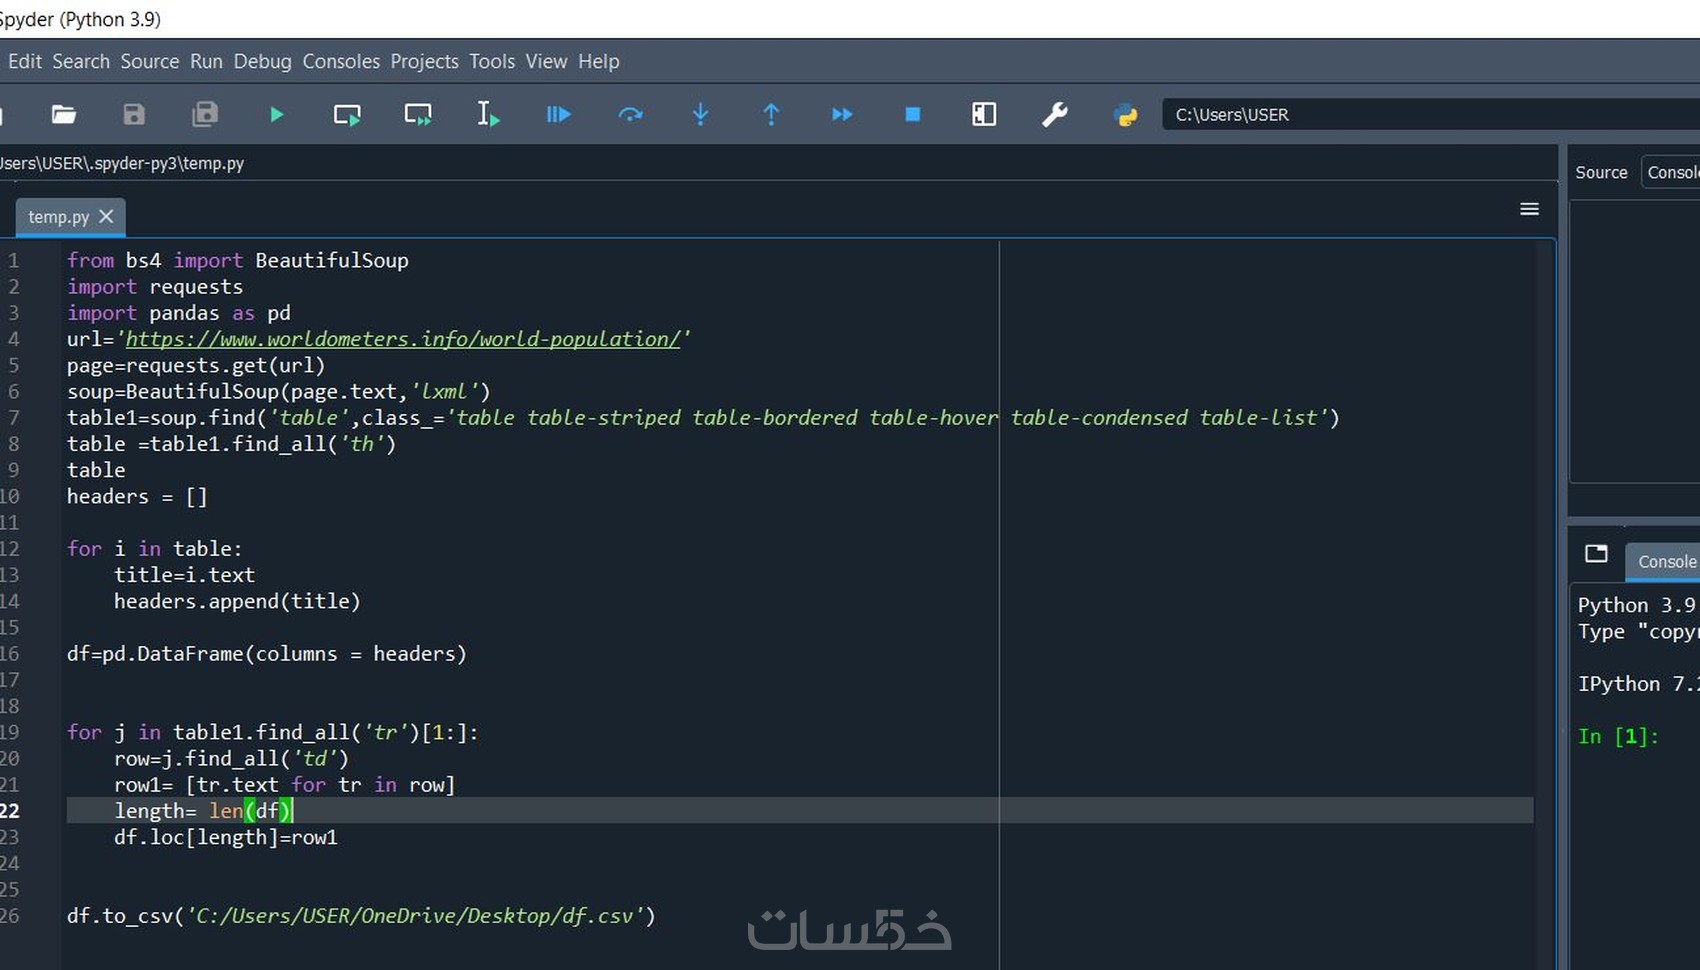Click the working directory path field
Viewport: 1700px width, 970px height.
point(1431,115)
